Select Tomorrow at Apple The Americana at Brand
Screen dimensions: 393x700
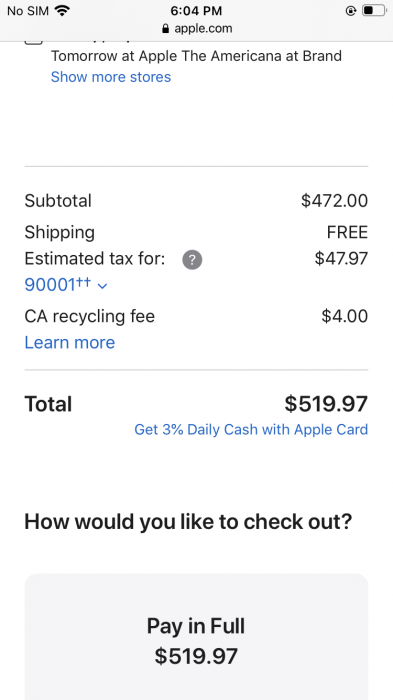coord(196,56)
